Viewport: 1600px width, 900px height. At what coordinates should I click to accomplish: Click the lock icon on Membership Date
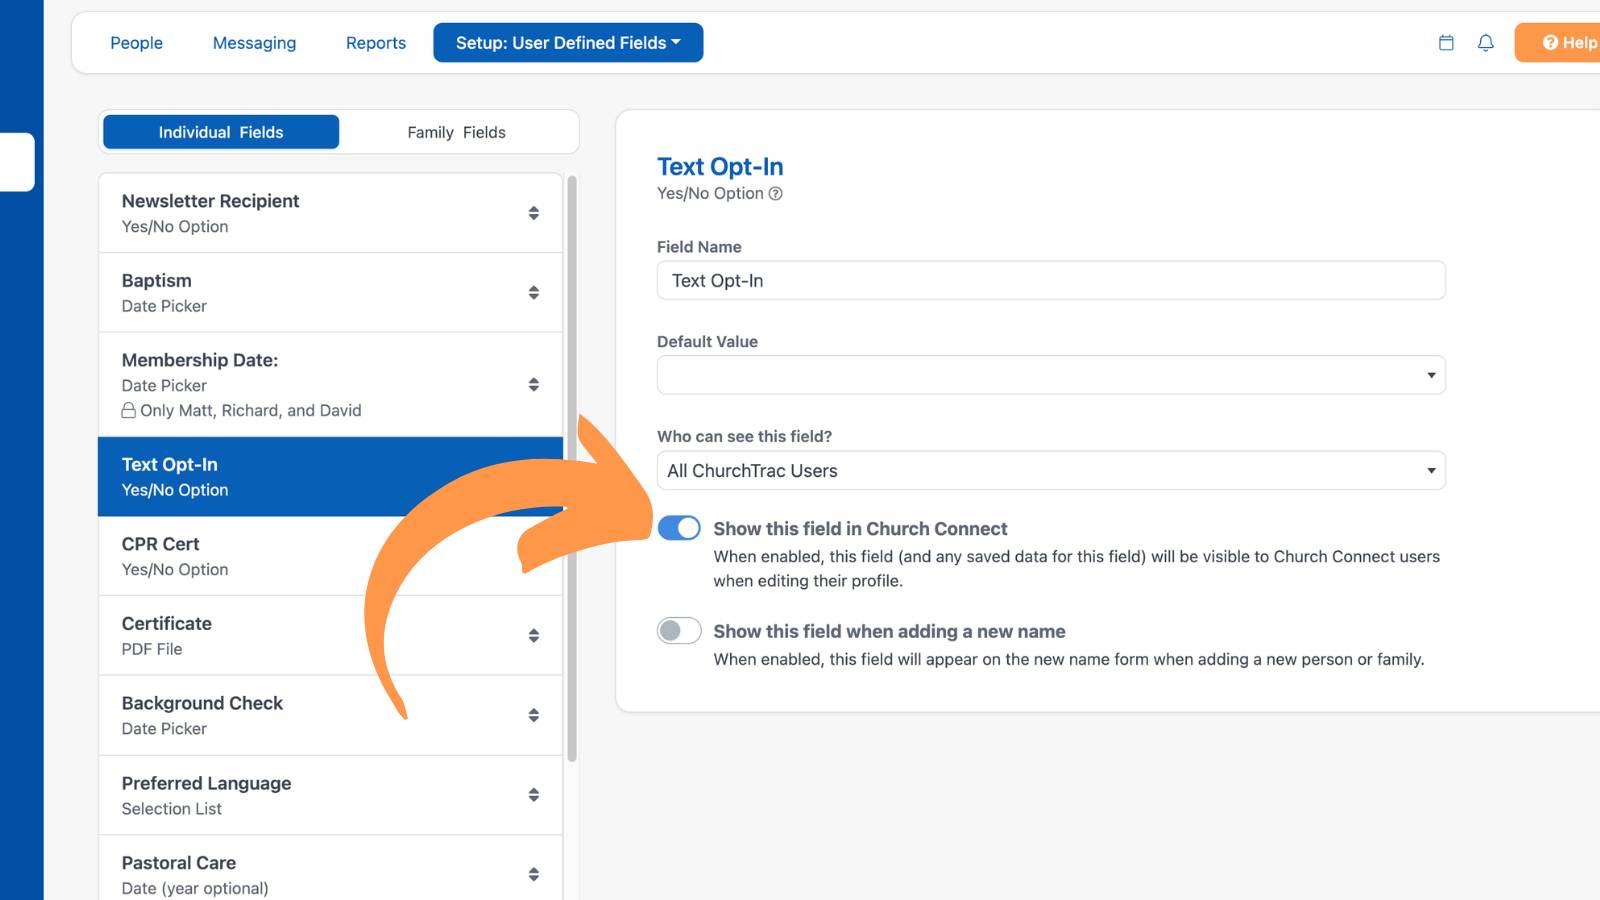tap(129, 410)
